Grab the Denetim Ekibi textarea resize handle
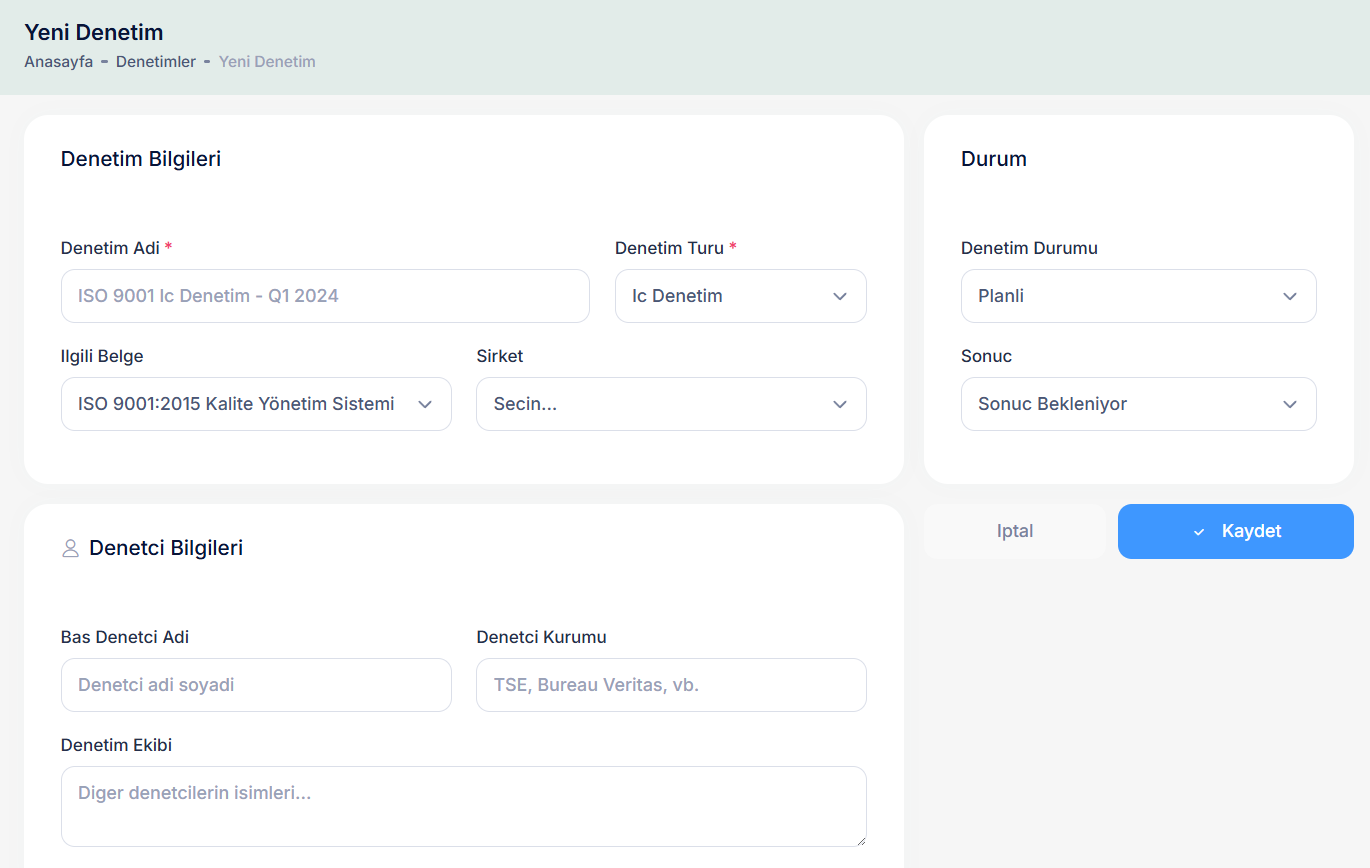The image size is (1370, 868). (860, 840)
